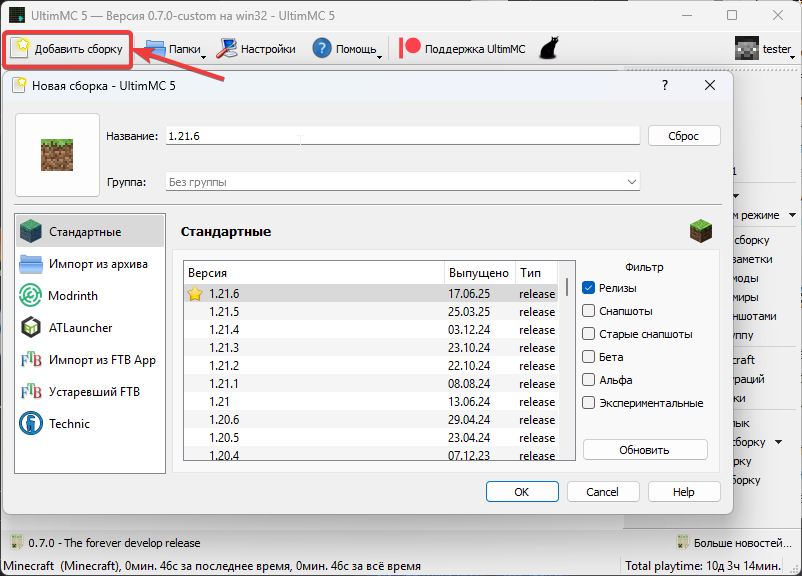
Task: Open the Больше новостей link
Action: [x=742, y=543]
